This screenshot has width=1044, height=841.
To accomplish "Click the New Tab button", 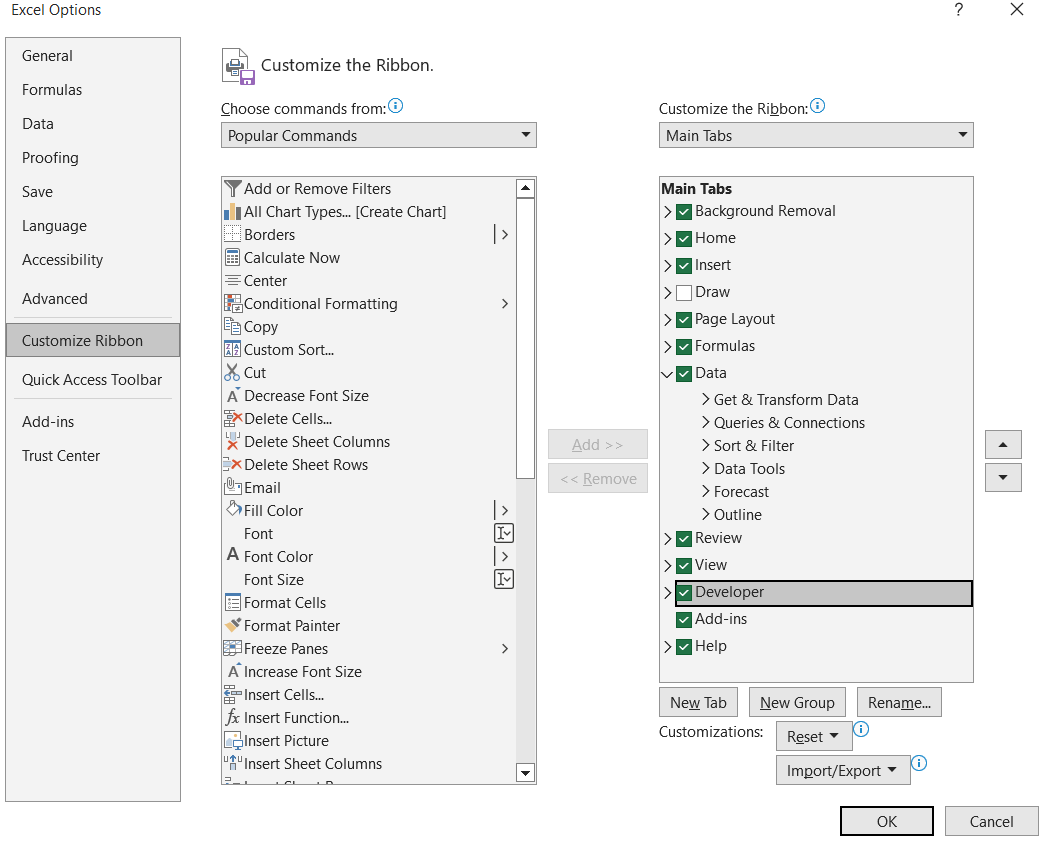I will pos(698,702).
